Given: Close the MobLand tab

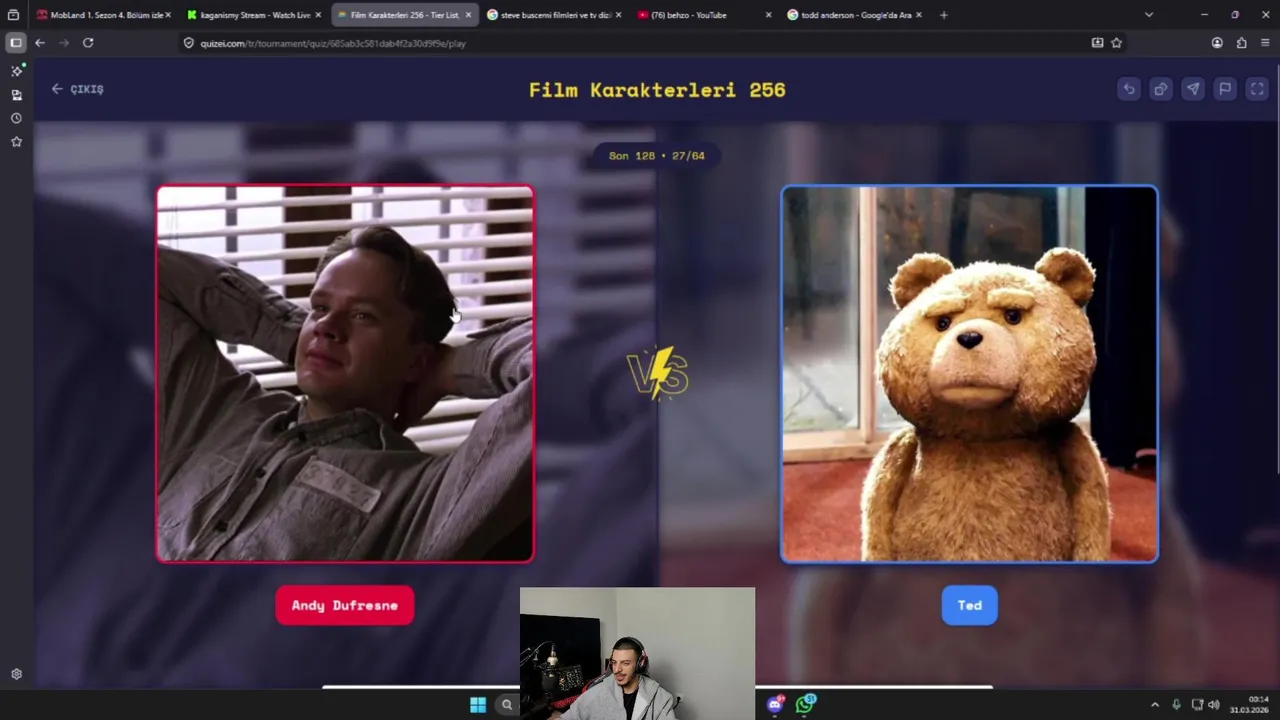Looking at the screenshot, I should (x=168, y=15).
